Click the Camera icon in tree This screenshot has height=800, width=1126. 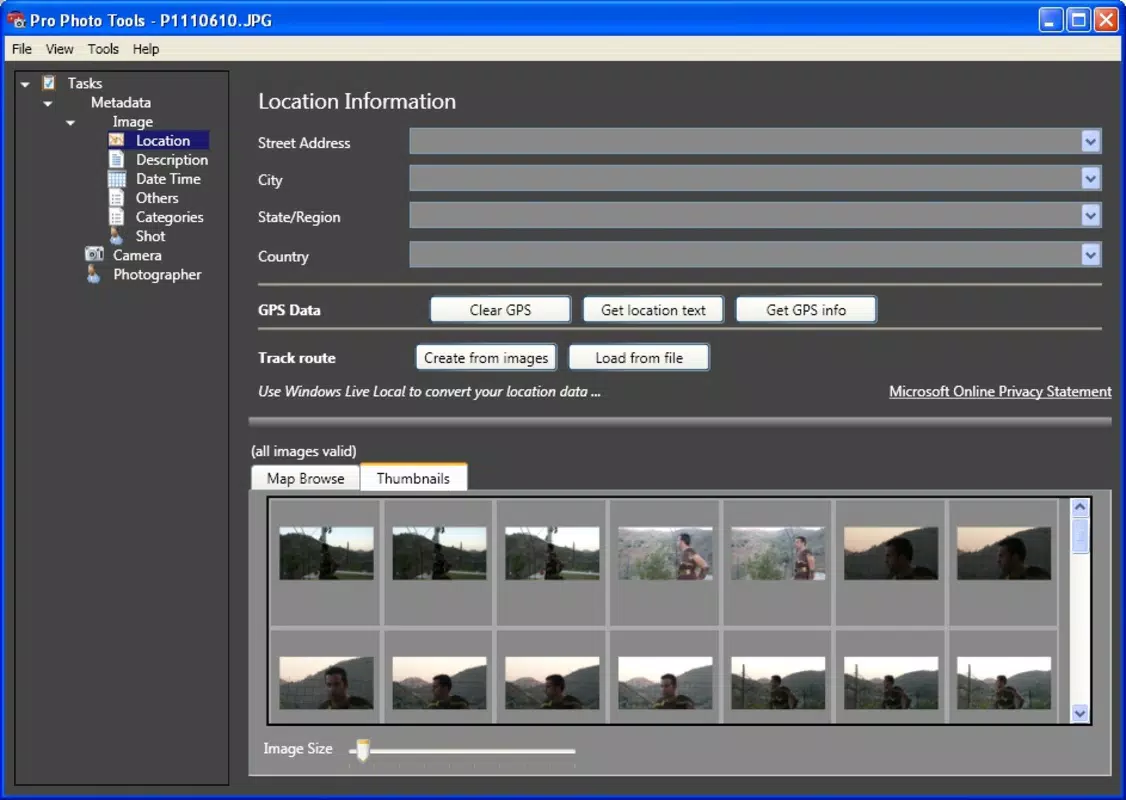[94, 254]
